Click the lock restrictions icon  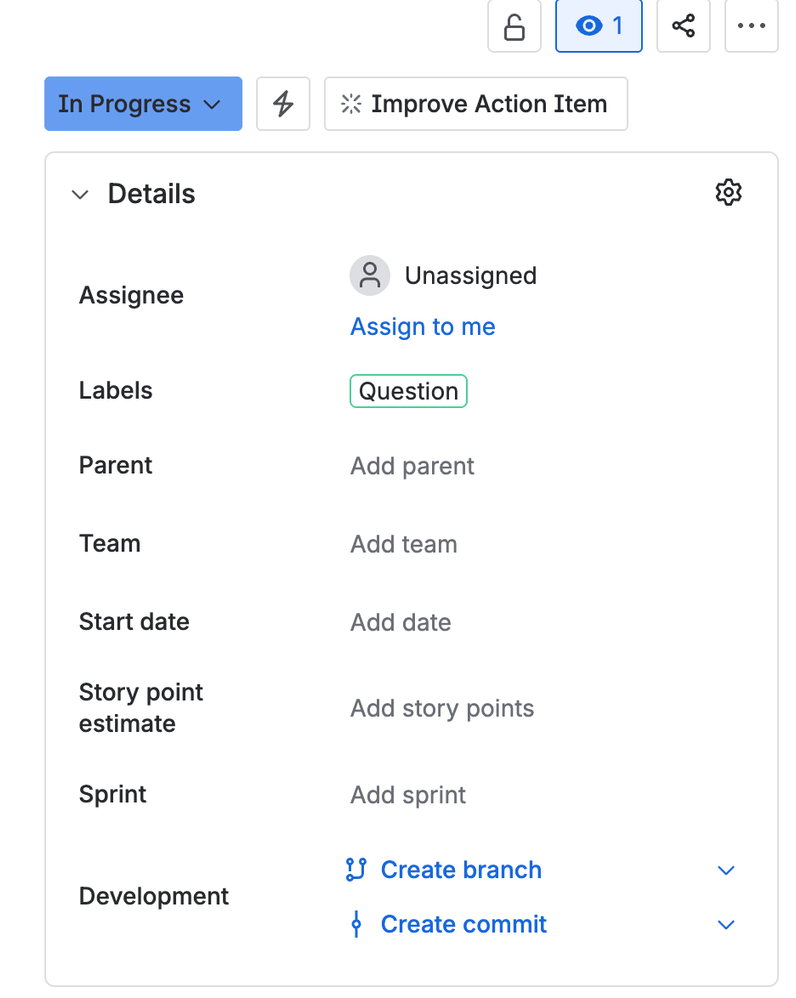pyautogui.click(x=514, y=27)
